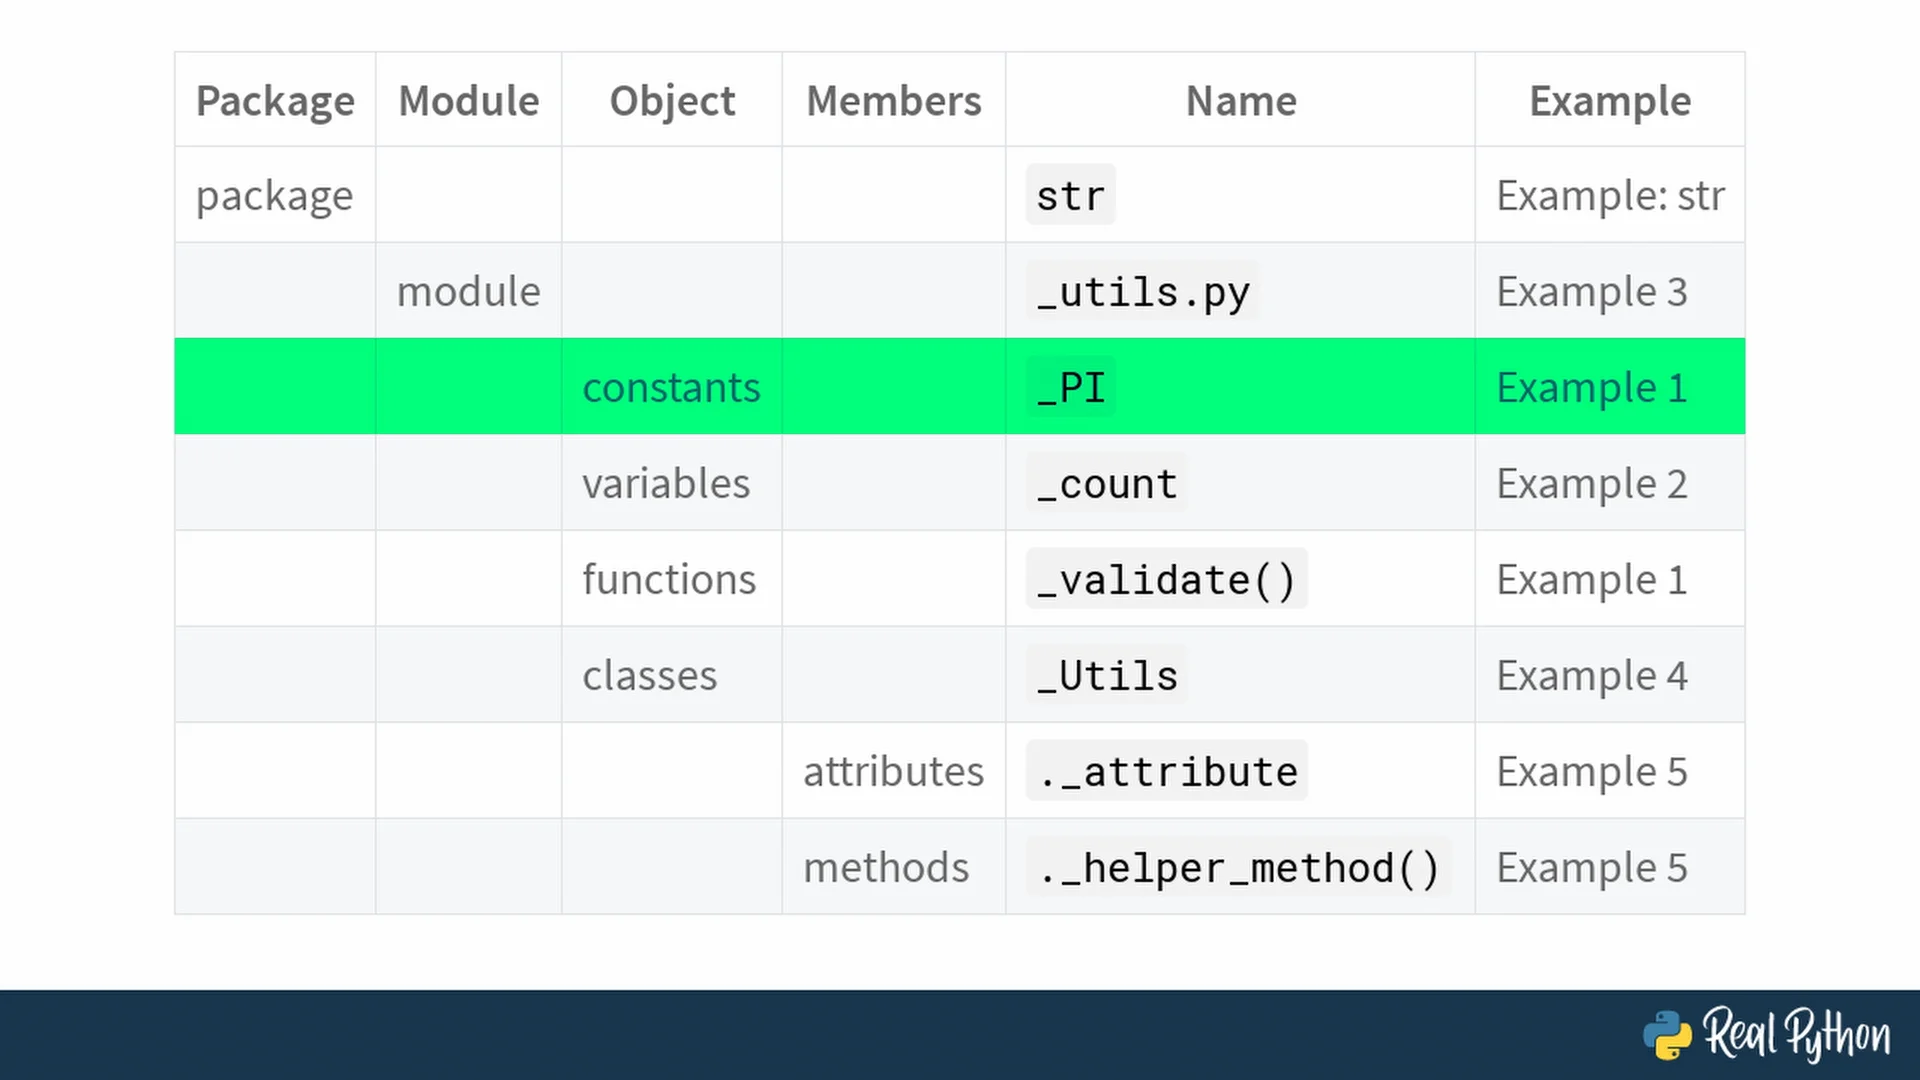Click the Real Python snake logo icon
The width and height of the screenshot is (1920, 1080).
point(1667,1035)
